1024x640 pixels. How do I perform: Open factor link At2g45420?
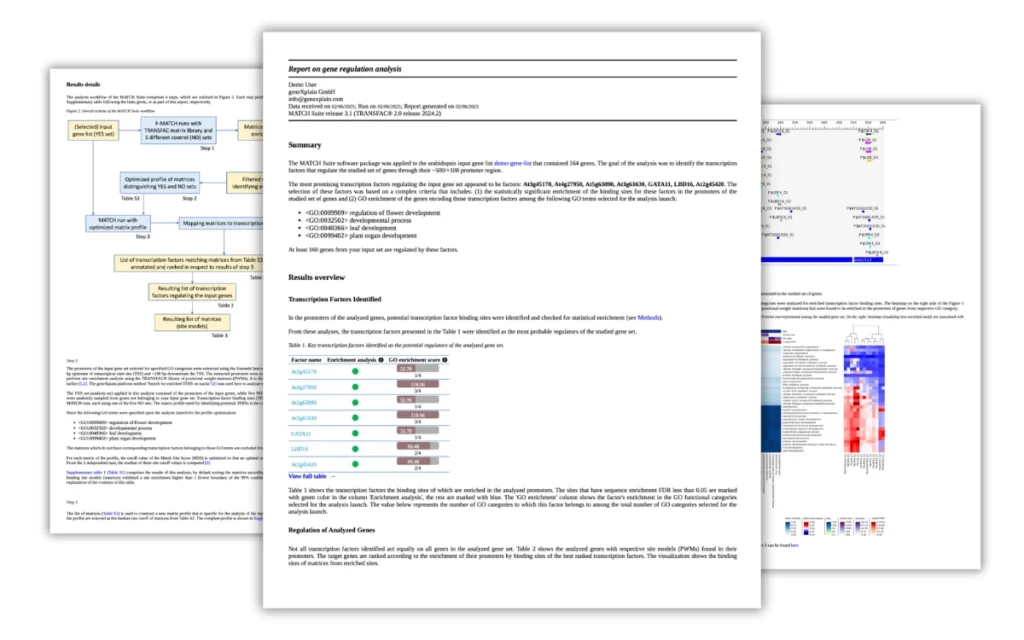(304, 465)
